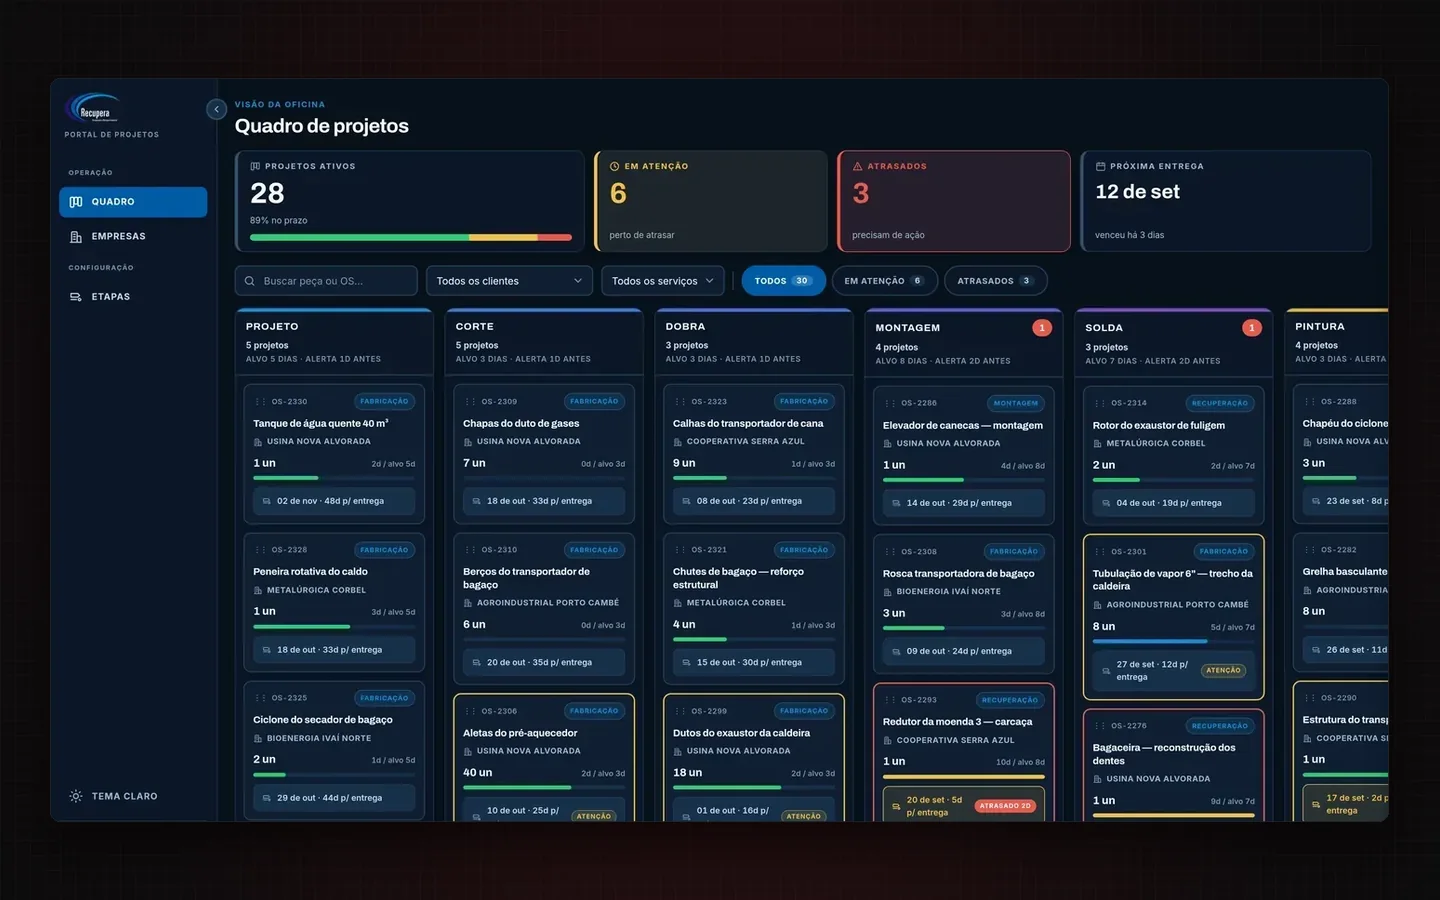Click the Recupera logo in the sidebar
Image resolution: width=1440 pixels, height=900 pixels.
pyautogui.click(x=93, y=108)
